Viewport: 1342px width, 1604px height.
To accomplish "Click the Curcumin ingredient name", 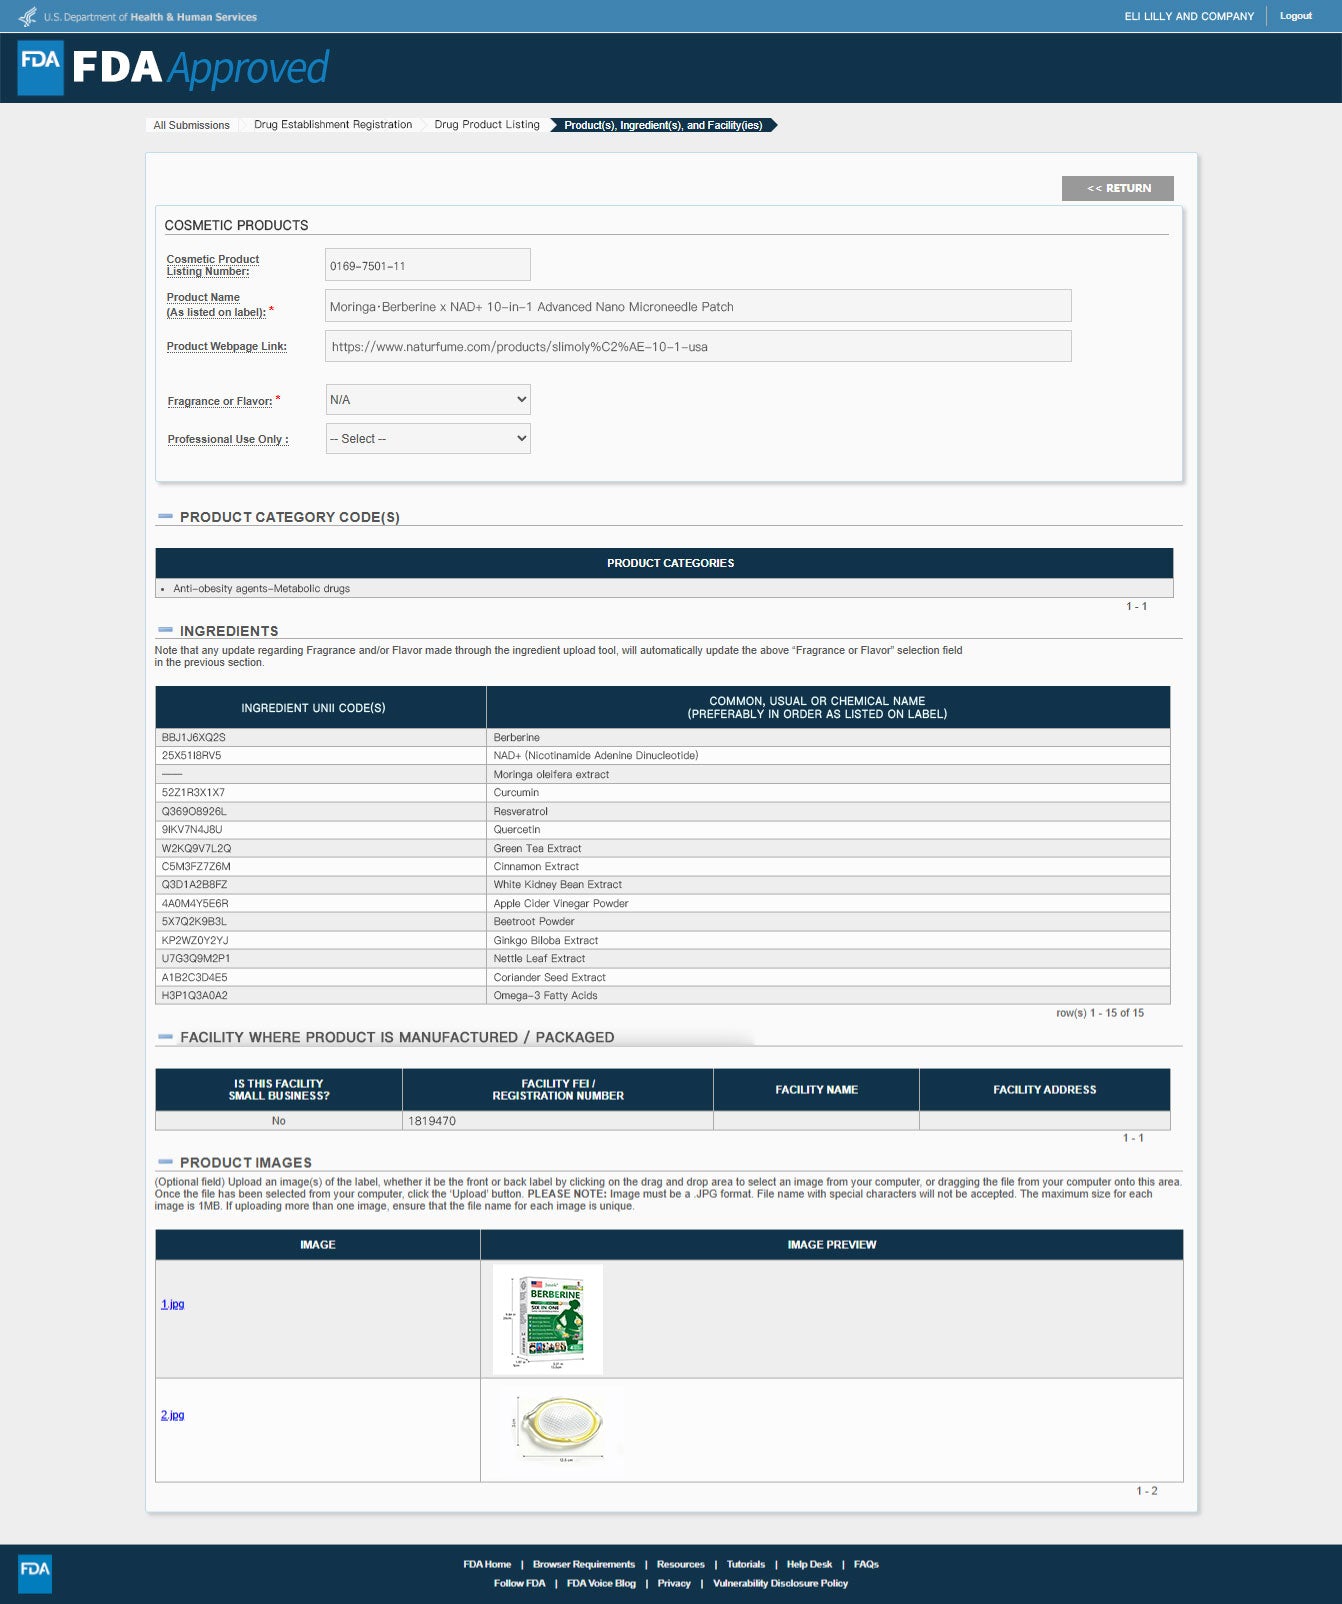I will pos(516,793).
